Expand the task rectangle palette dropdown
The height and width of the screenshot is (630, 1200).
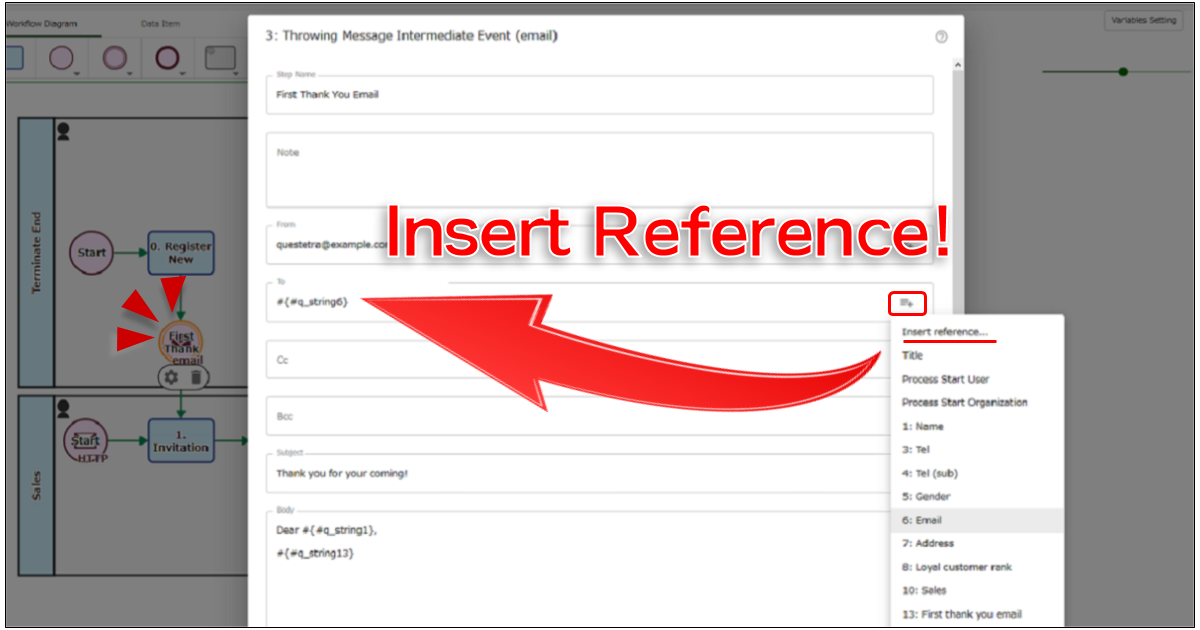click(x=236, y=72)
